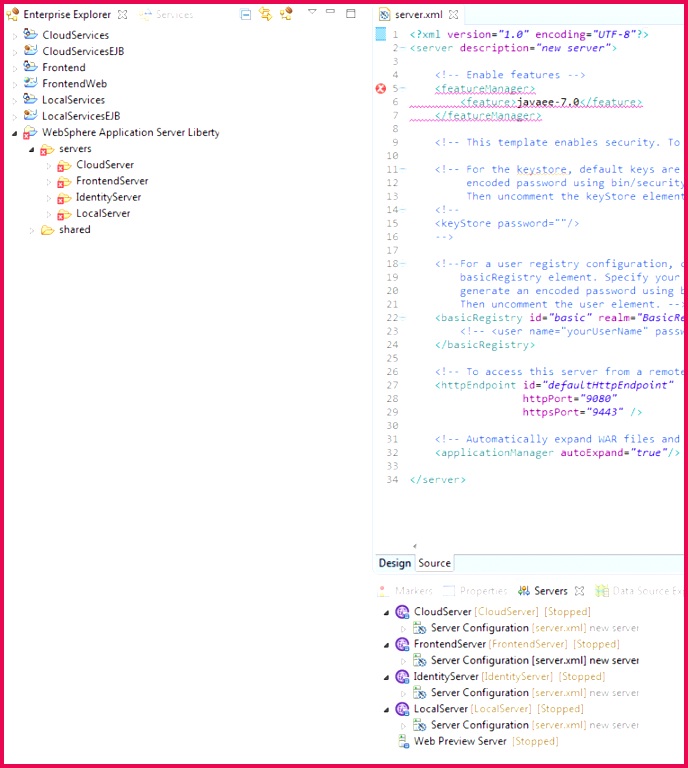Collapse the servers folder node
688x768 pixels.
pyautogui.click(x=31, y=149)
